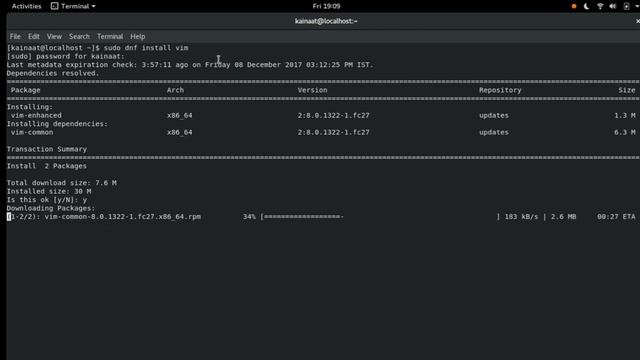This screenshot has height=360, width=640.
Task: Open the View menu
Action: (54, 36)
